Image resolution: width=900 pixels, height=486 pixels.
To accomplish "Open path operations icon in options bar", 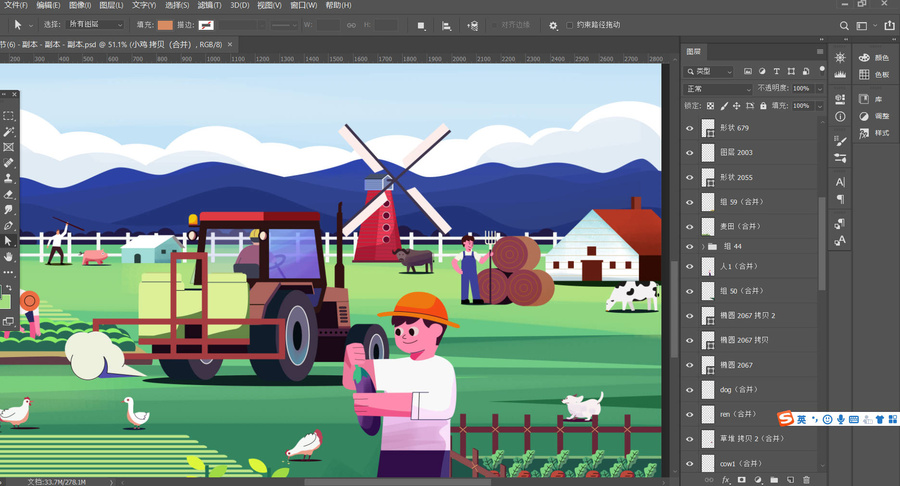I will coord(421,25).
